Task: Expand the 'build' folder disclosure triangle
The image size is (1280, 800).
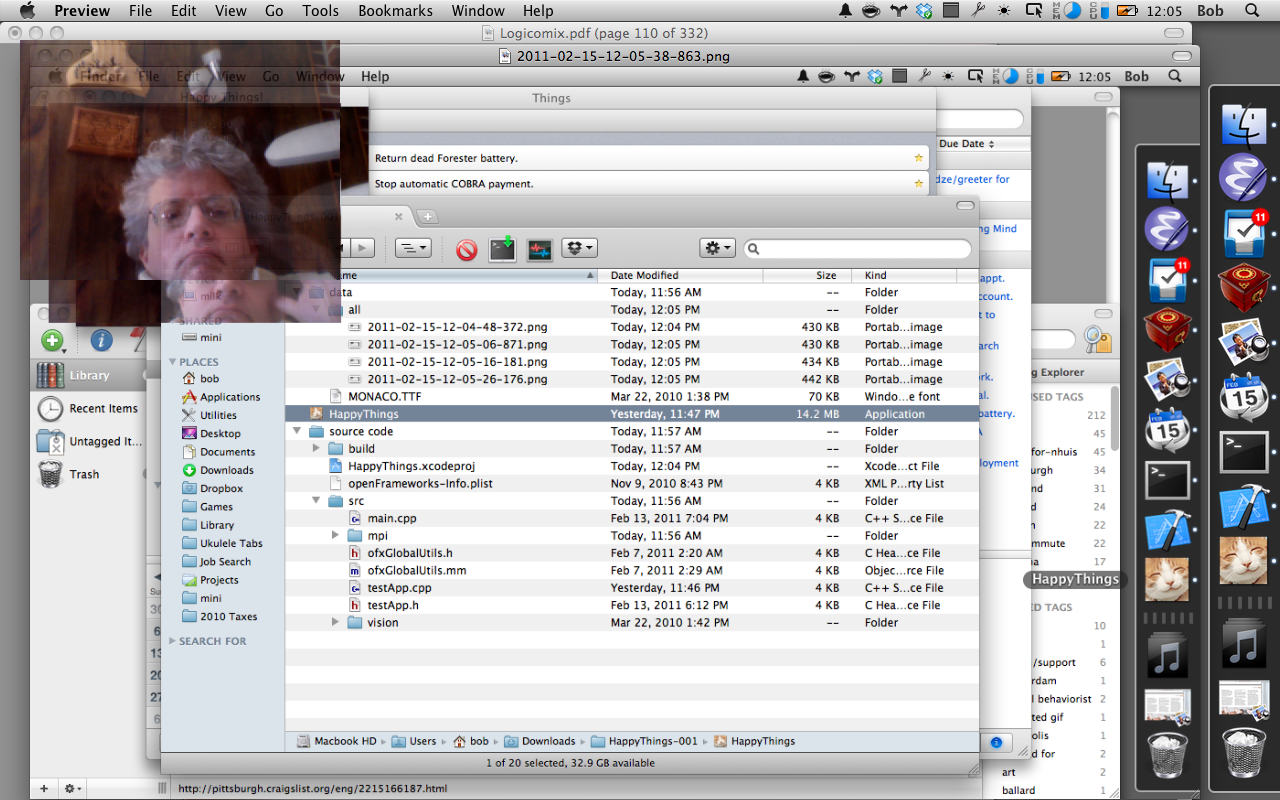Action: (x=316, y=449)
